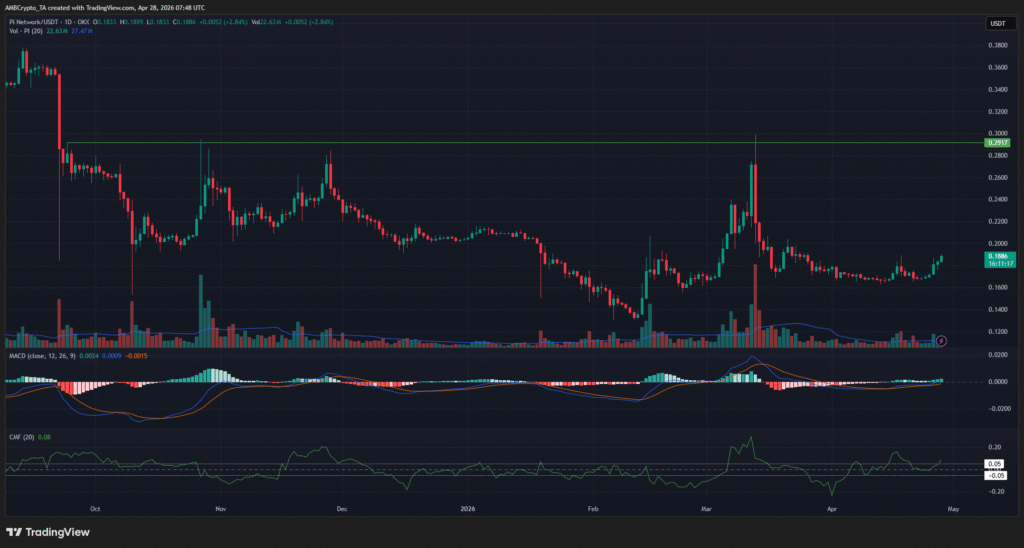This screenshot has height=548, width=1024.
Task: Click the Mar label on time axis
Action: [707, 508]
